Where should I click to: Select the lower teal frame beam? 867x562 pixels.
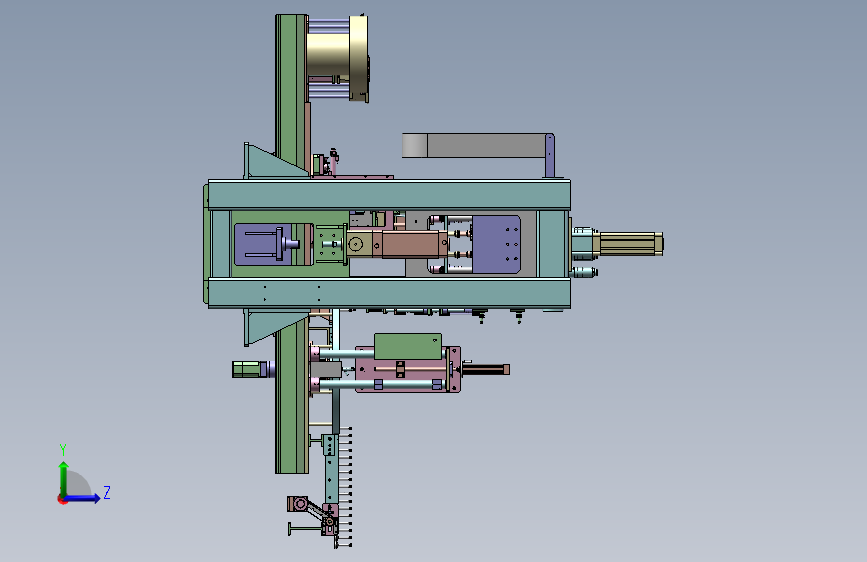(x=389, y=294)
